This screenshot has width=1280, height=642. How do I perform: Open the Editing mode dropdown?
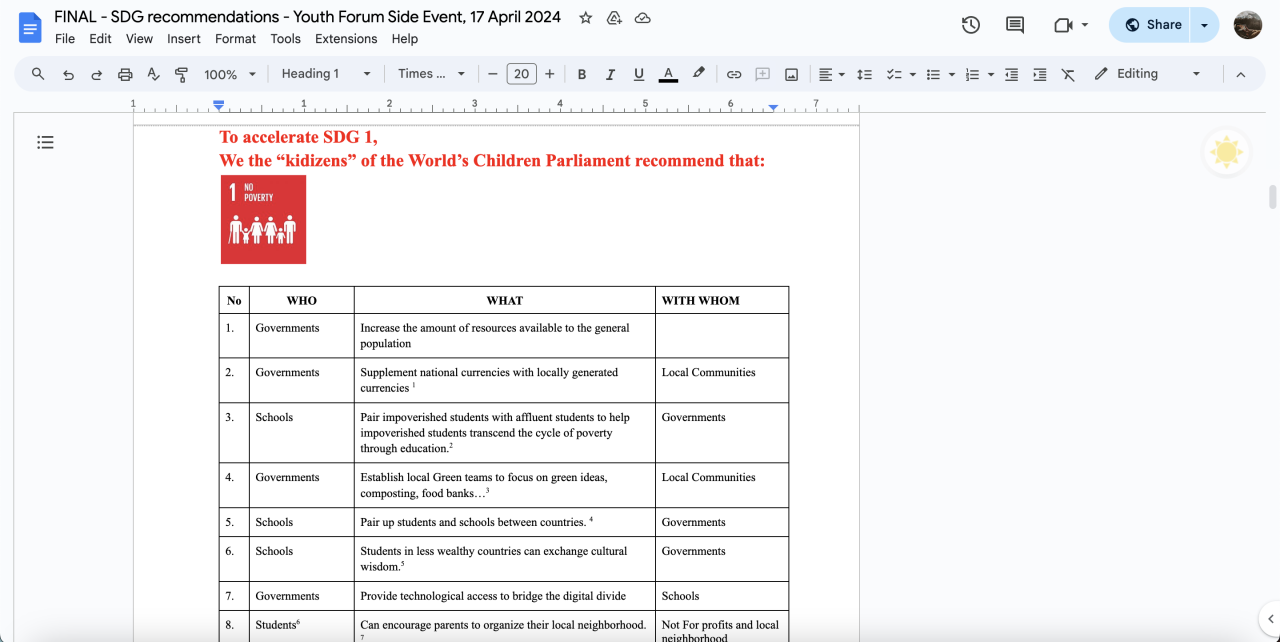[x=1148, y=74]
